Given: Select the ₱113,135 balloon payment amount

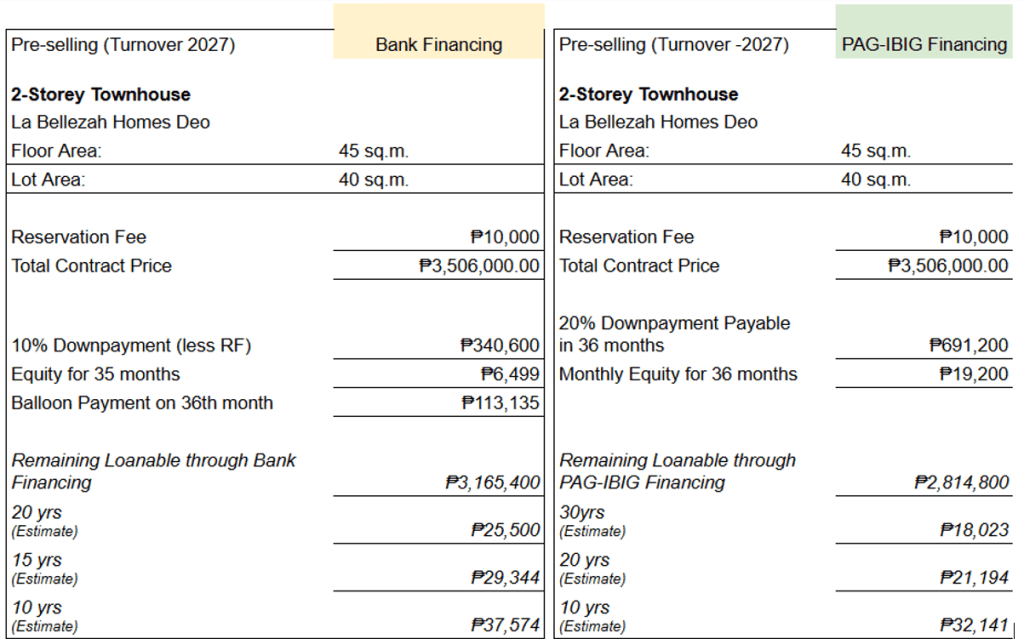Looking at the screenshot, I should [500, 403].
